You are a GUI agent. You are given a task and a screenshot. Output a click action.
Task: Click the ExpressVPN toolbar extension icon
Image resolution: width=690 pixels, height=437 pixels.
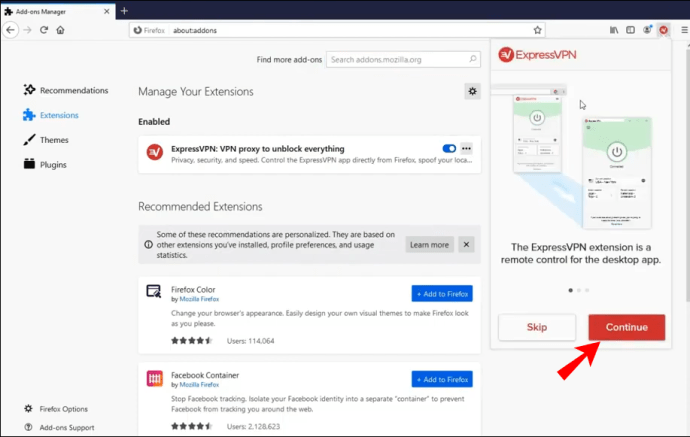(663, 30)
